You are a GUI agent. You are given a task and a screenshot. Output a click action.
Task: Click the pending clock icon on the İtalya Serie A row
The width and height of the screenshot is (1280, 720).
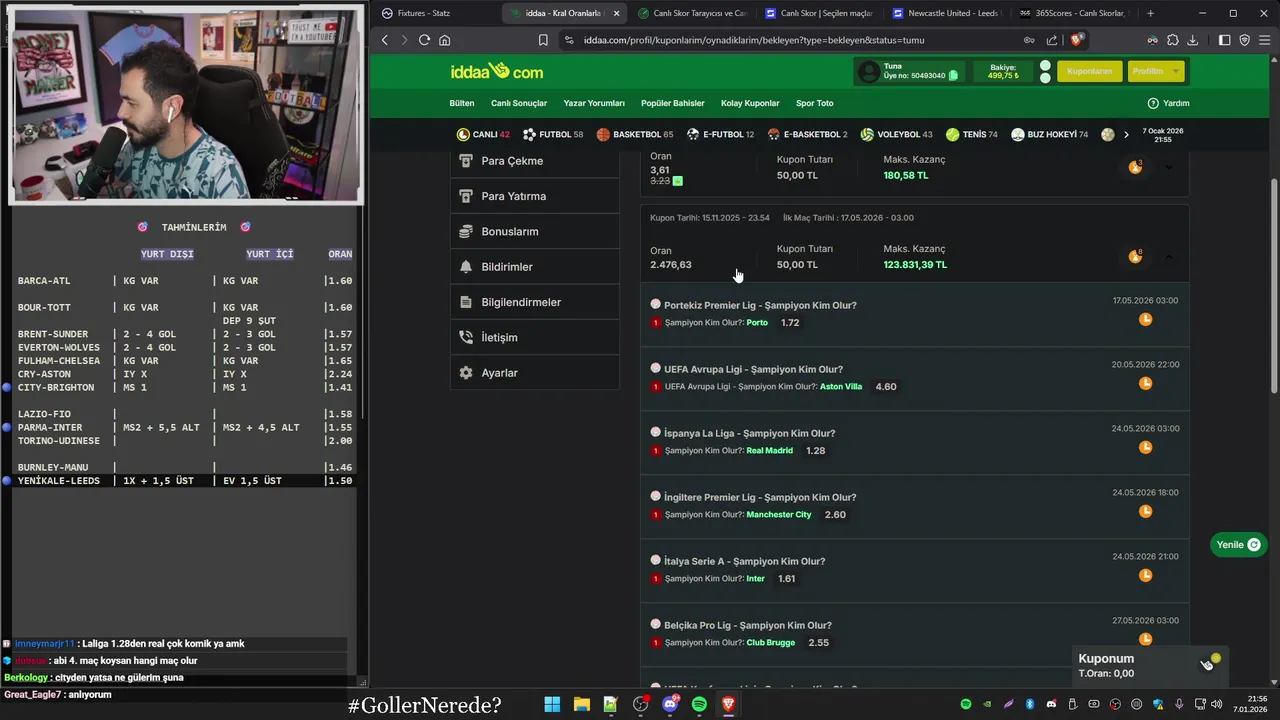[x=1146, y=575]
